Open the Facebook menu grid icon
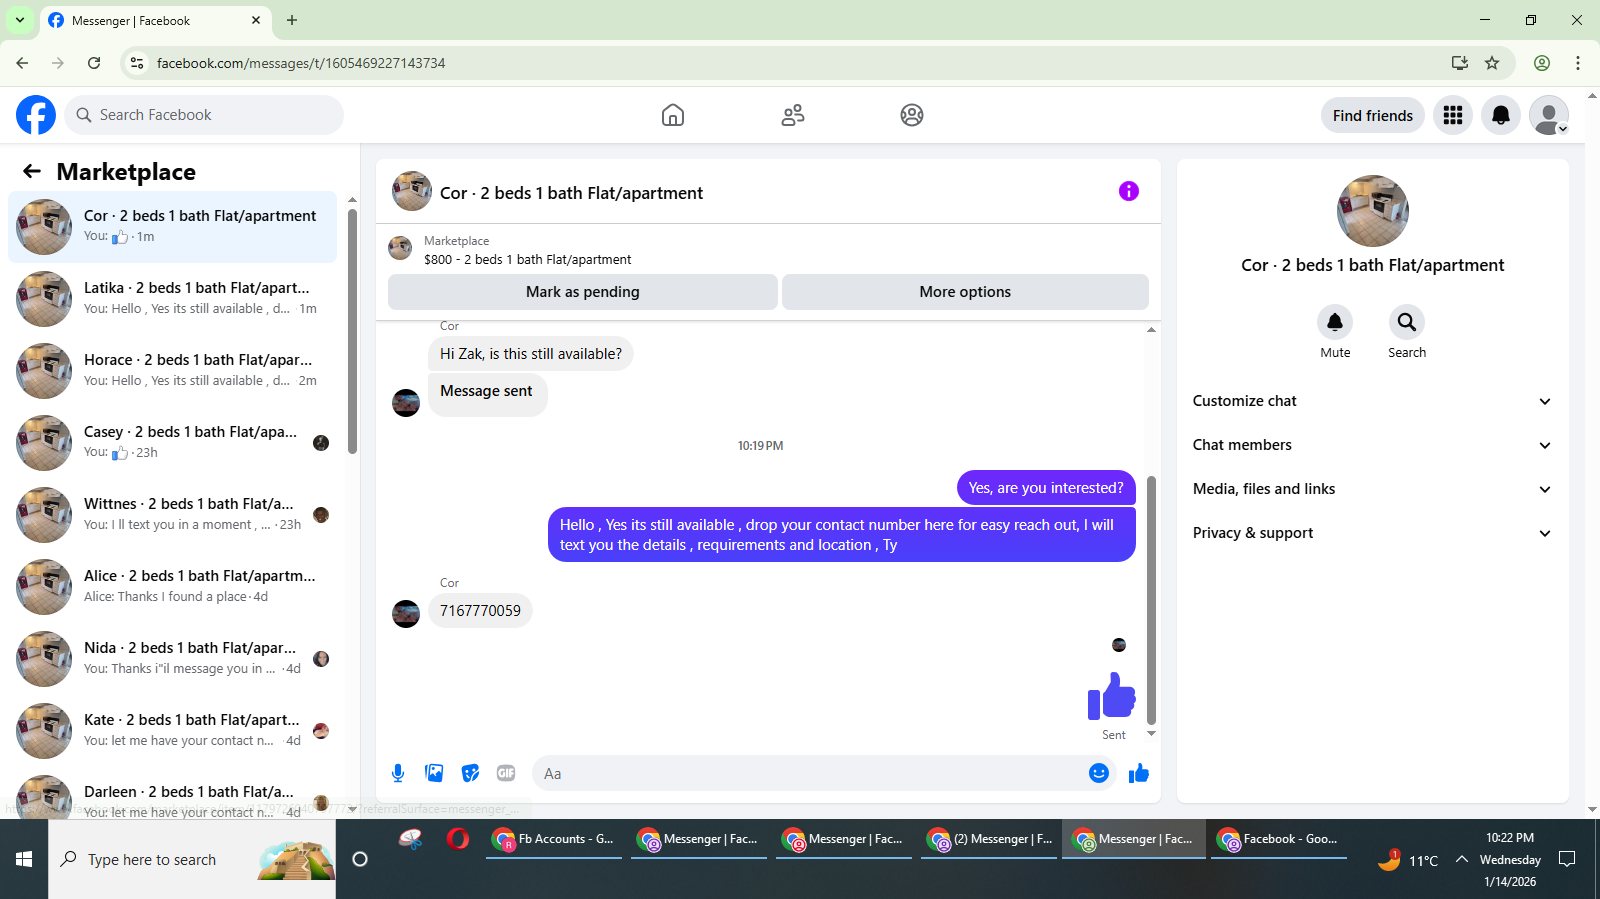Viewport: 1600px width, 899px height. click(1453, 115)
